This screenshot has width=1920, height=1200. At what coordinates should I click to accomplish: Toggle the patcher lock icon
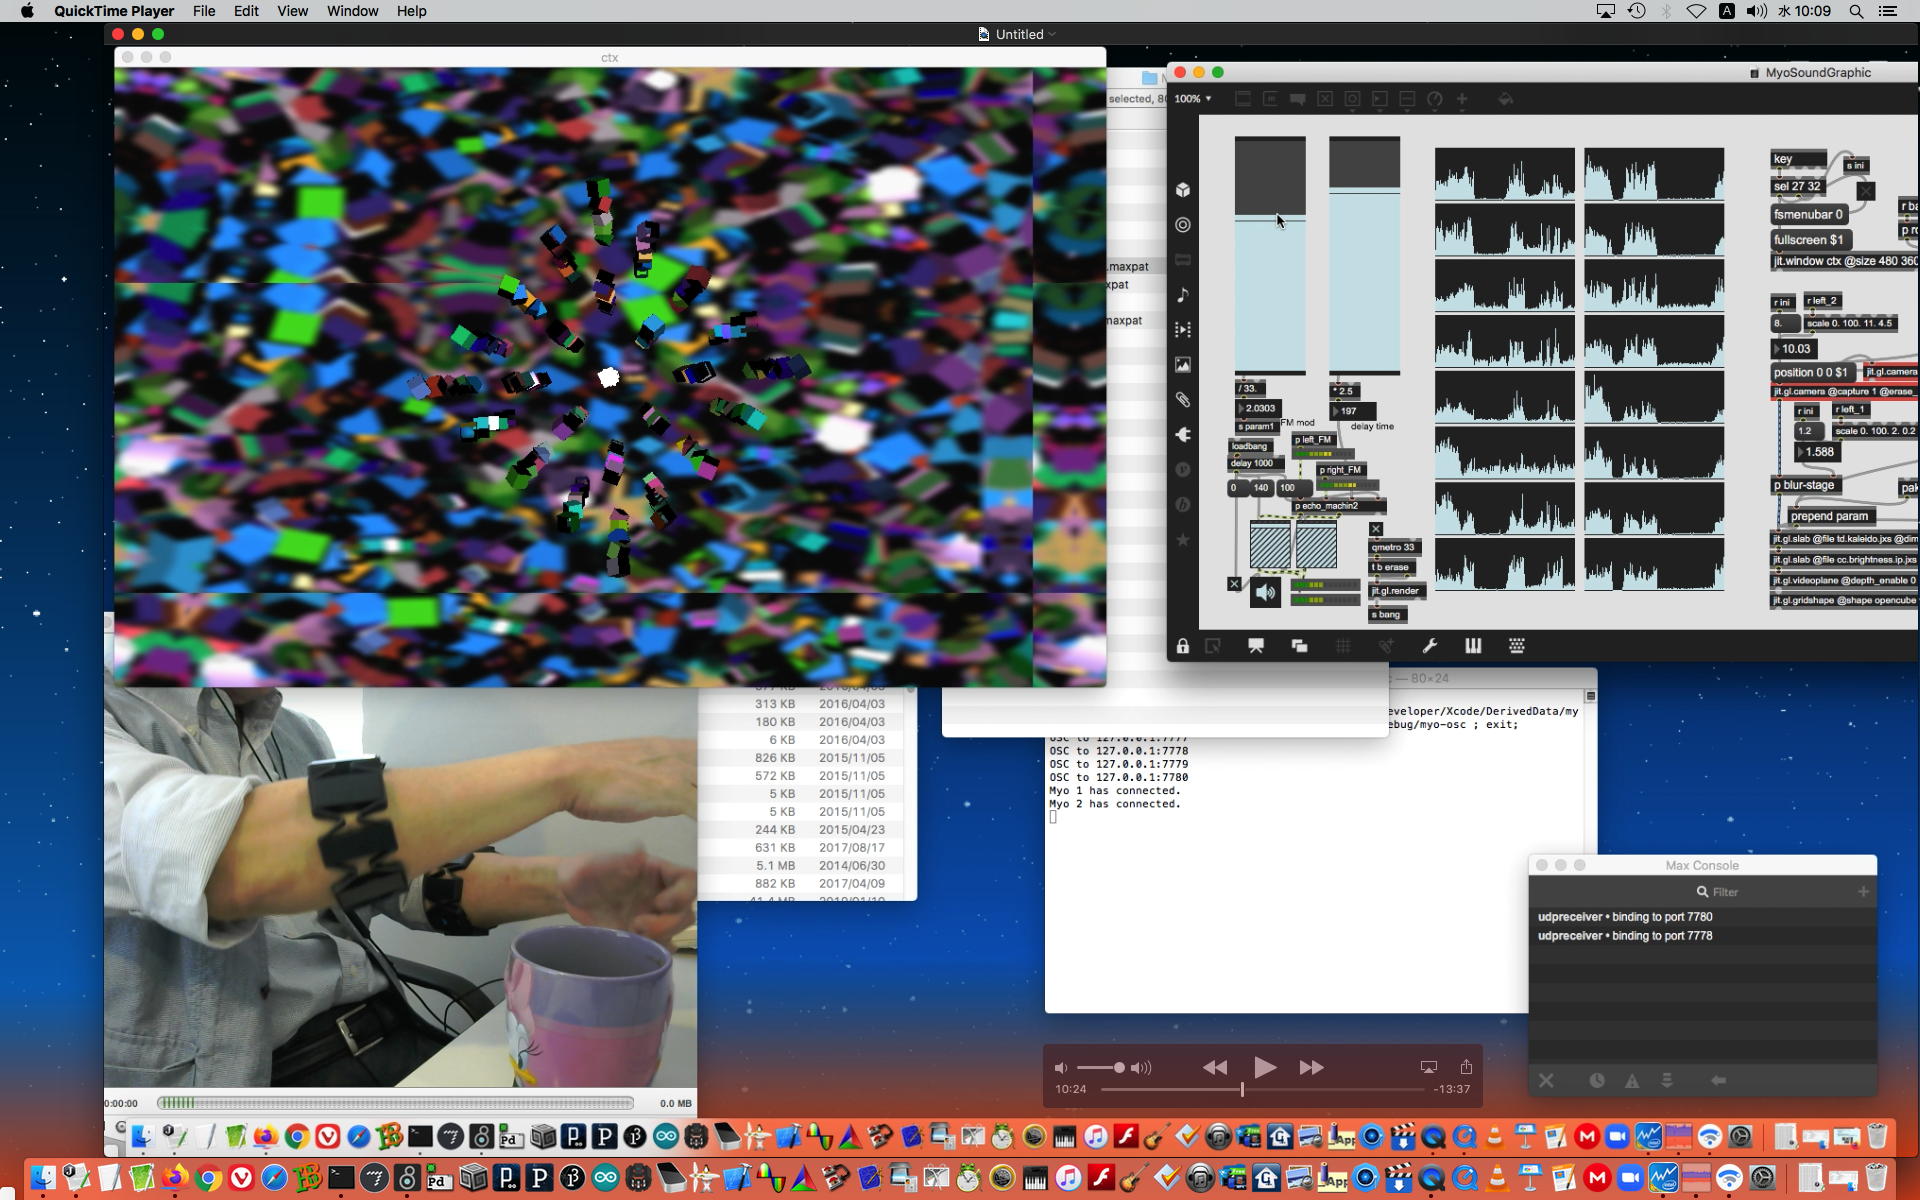(x=1183, y=646)
